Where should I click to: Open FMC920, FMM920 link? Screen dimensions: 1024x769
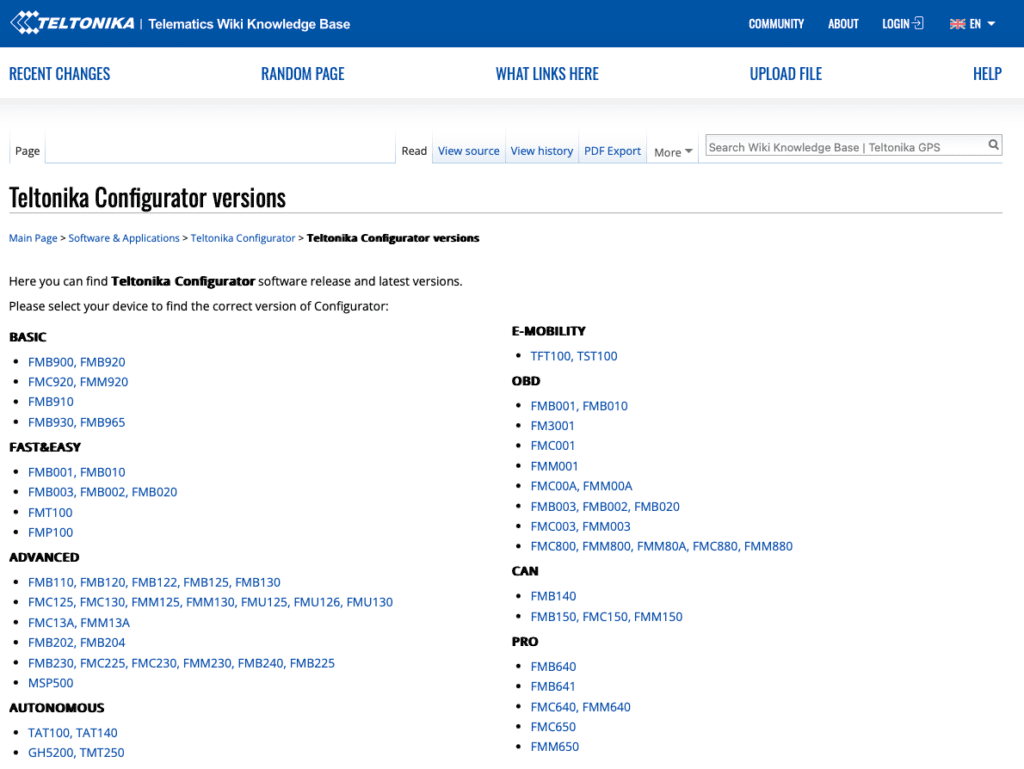78,382
